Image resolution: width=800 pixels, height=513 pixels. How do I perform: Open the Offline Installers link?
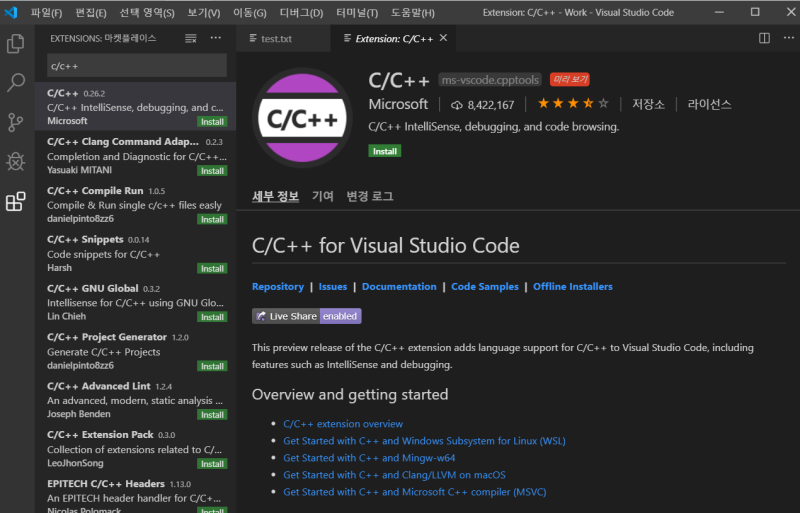point(572,286)
